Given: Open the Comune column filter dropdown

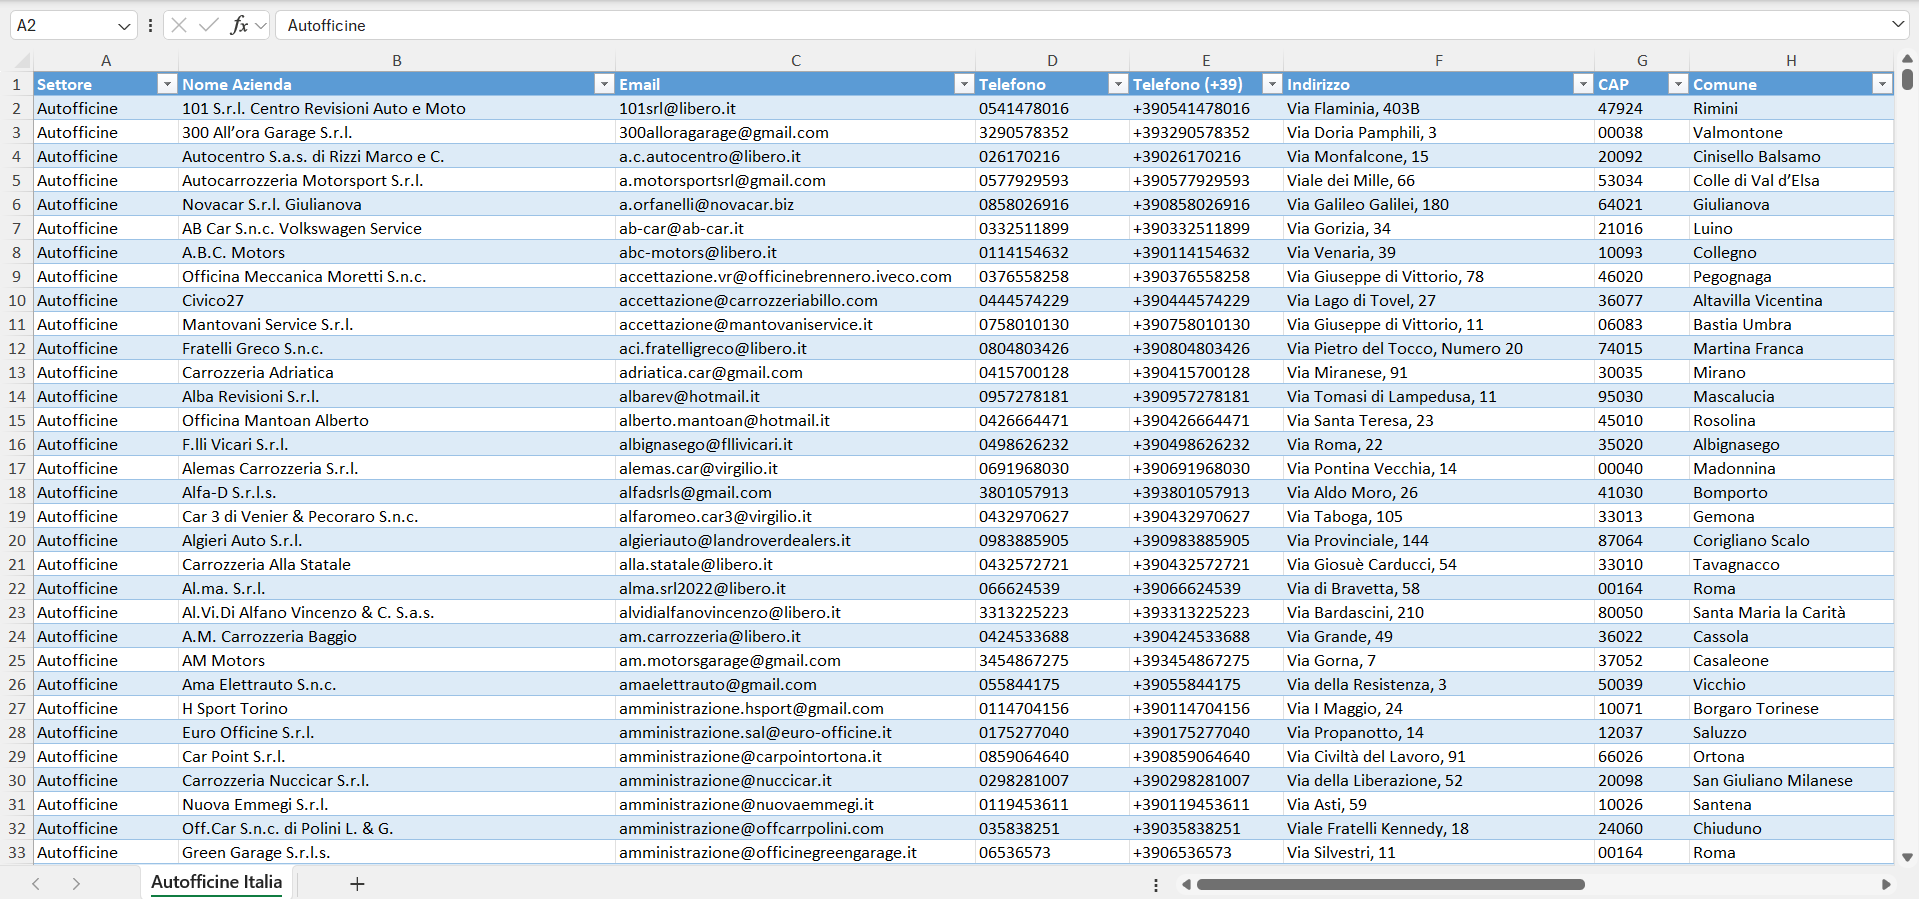Looking at the screenshot, I should pos(1882,84).
